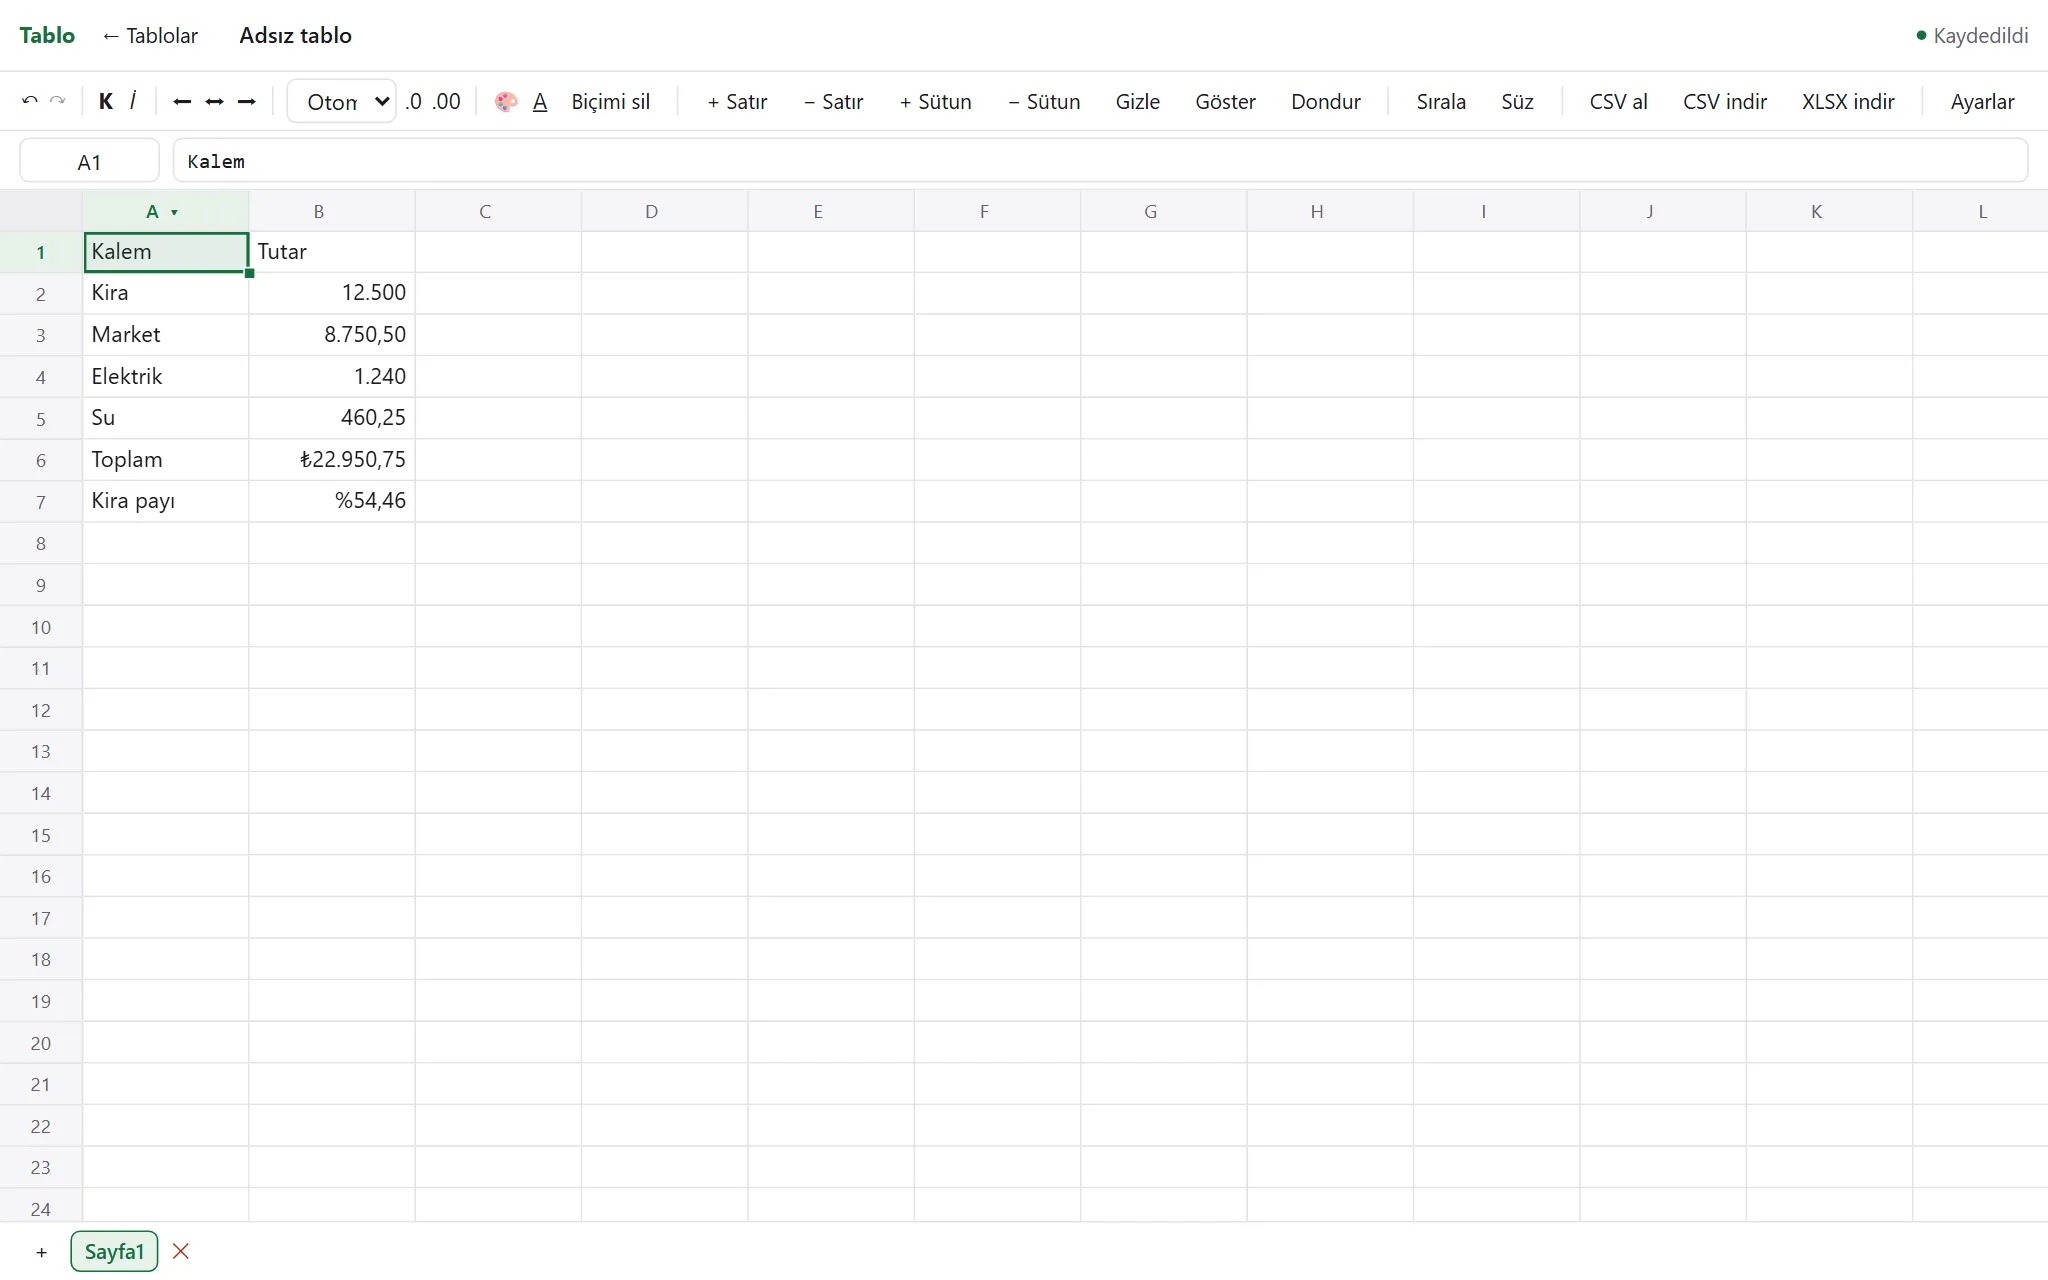Select cell with value %54,46

332,501
